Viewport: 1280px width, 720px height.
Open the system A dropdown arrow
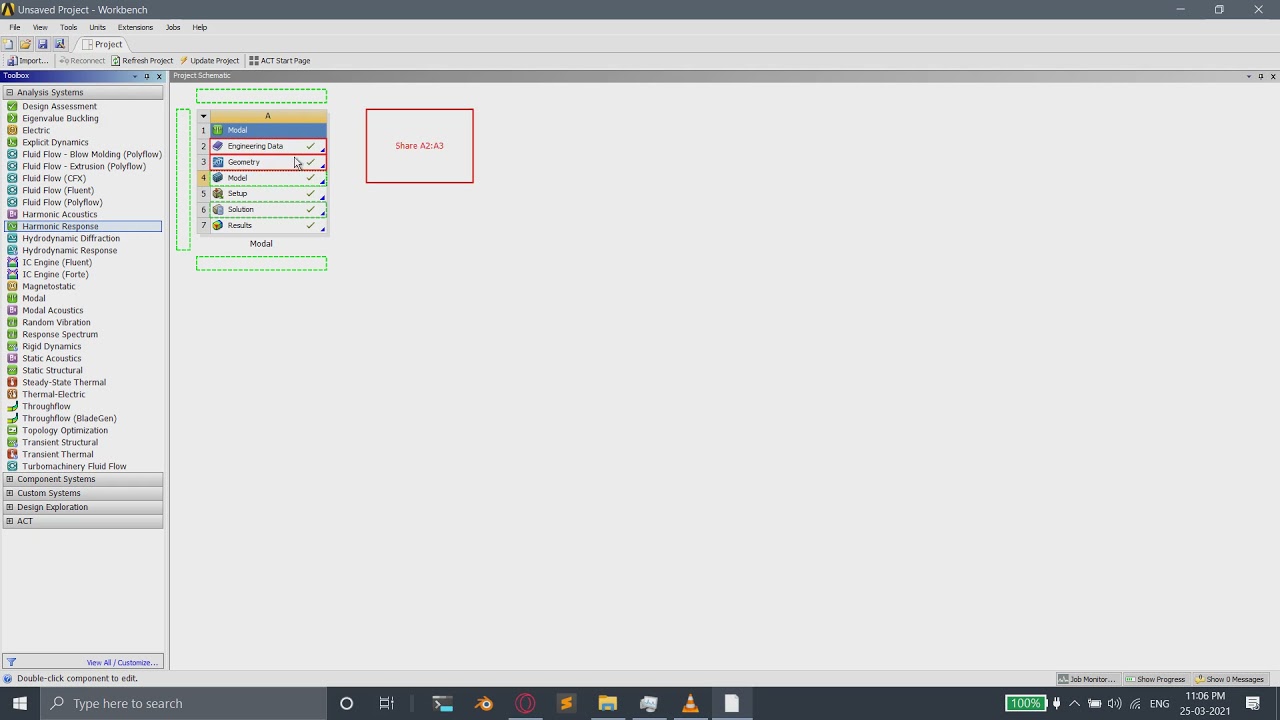203,116
